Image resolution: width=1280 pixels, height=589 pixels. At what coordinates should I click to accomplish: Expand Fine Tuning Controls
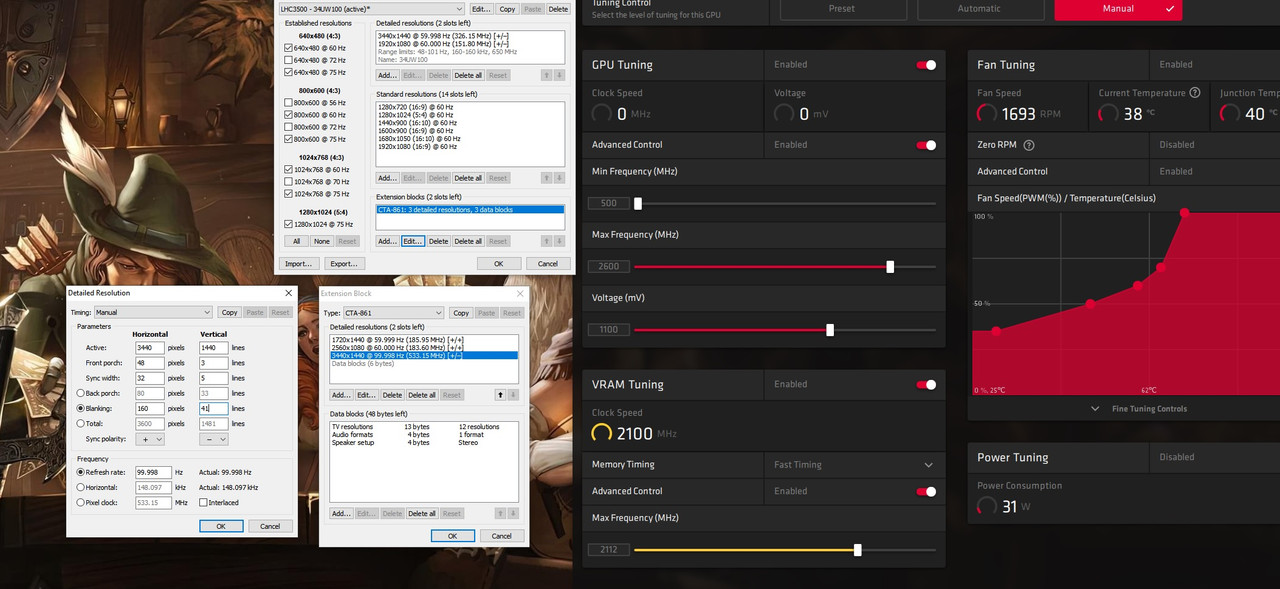(1140, 409)
